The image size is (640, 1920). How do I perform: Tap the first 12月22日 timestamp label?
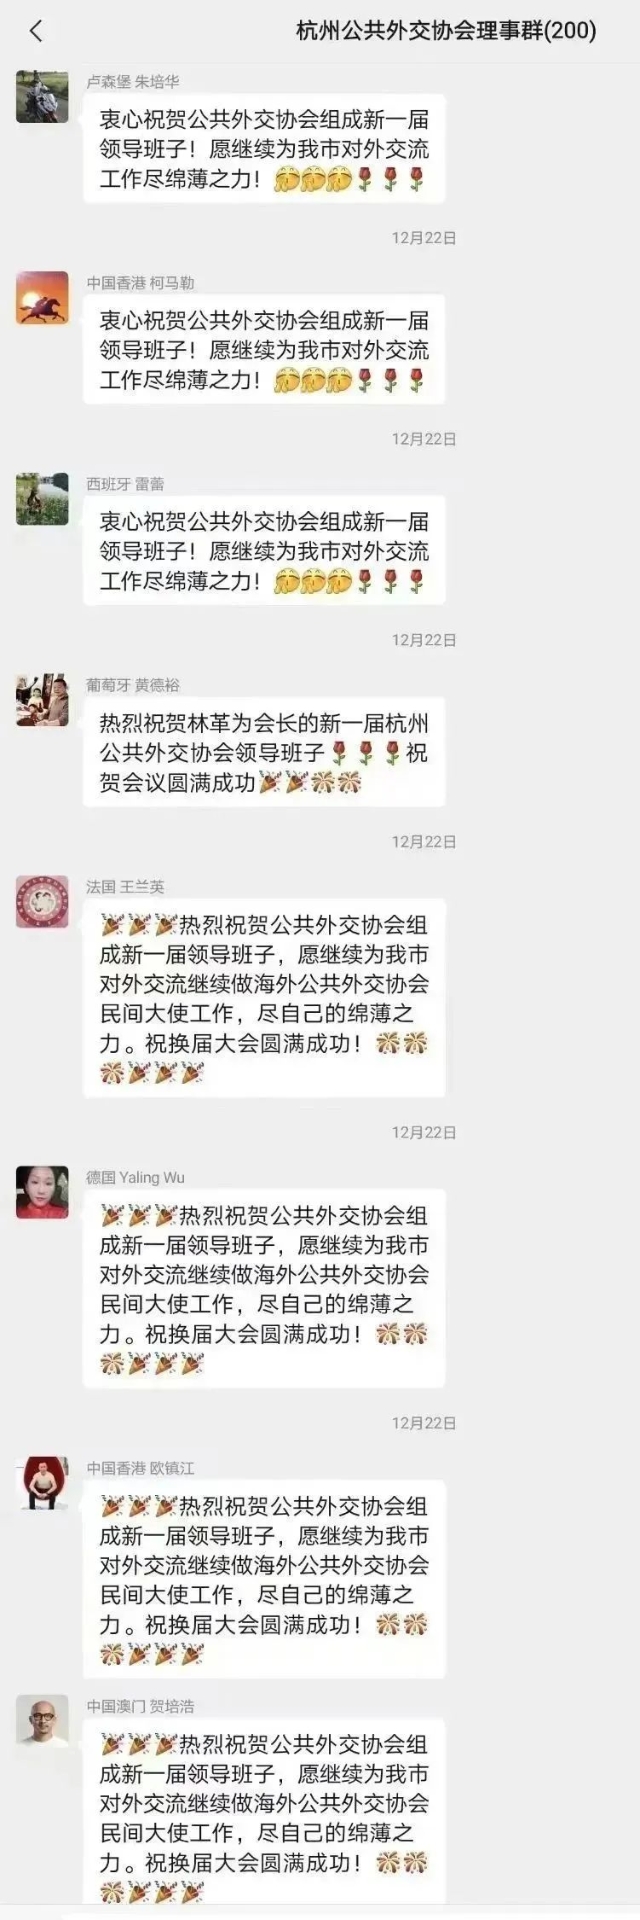(x=424, y=238)
